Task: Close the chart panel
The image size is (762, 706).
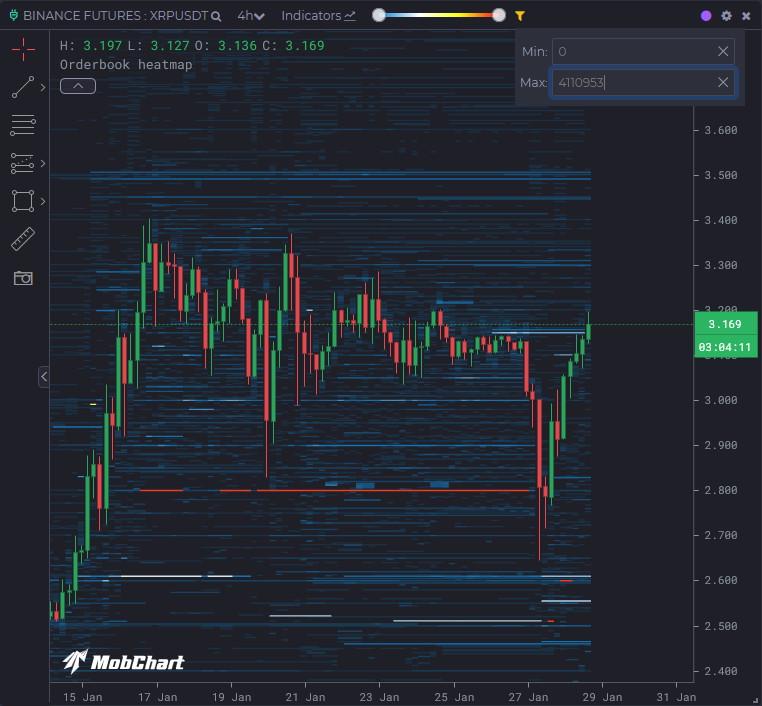Action: (x=746, y=16)
